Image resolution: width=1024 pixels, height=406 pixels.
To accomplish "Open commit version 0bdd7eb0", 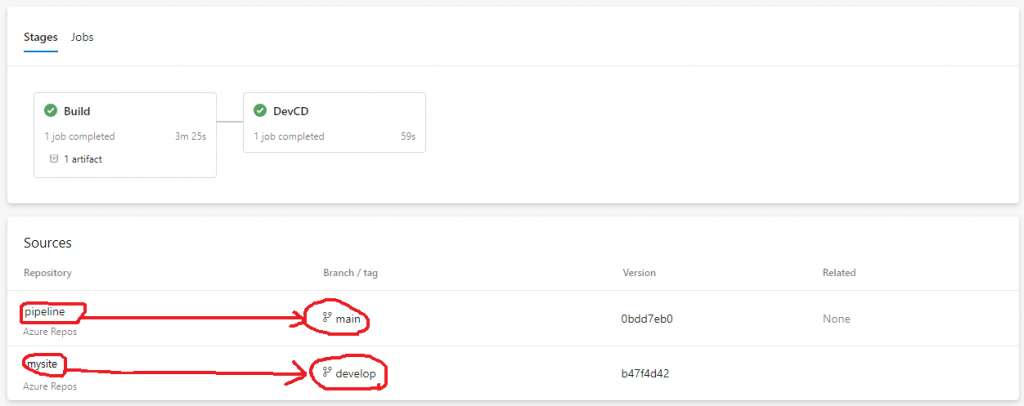I will coord(646,319).
